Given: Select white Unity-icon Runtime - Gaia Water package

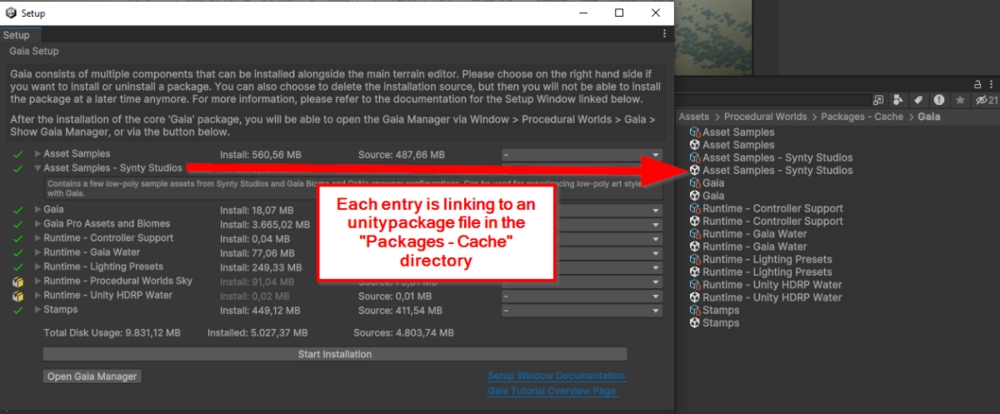Looking at the screenshot, I should tap(748, 247).
